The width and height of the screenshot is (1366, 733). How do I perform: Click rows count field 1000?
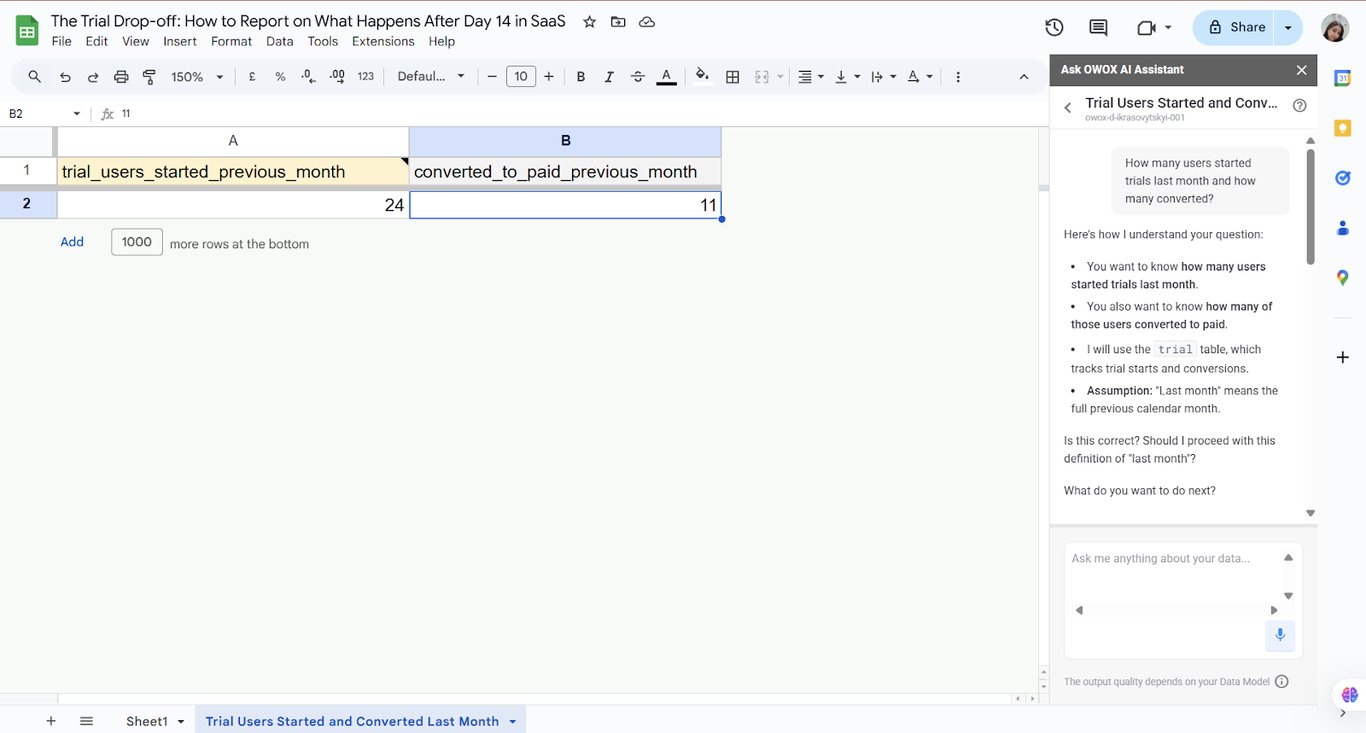click(137, 242)
